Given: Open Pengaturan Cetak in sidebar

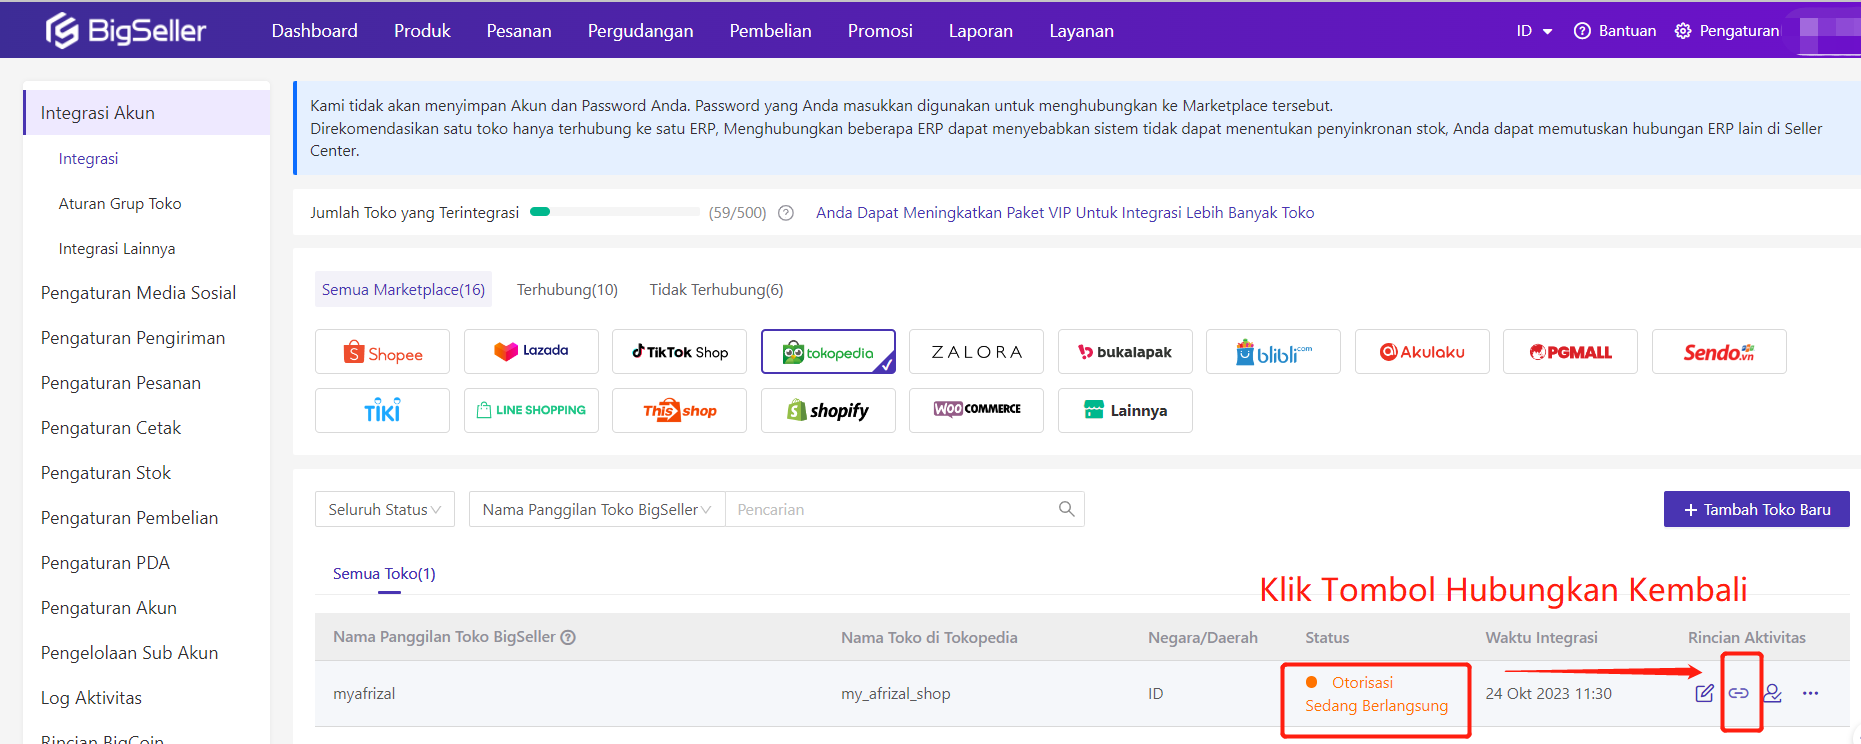Looking at the screenshot, I should click(111, 428).
